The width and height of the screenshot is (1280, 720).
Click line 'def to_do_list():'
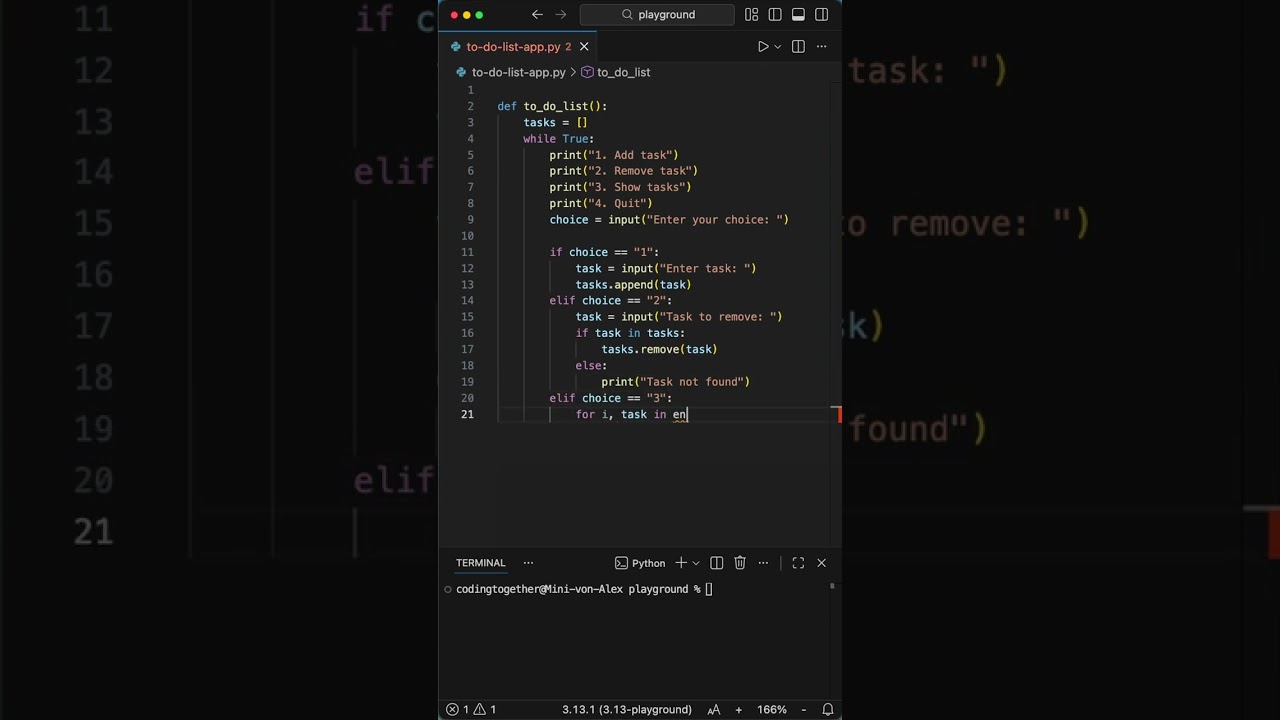(552, 107)
